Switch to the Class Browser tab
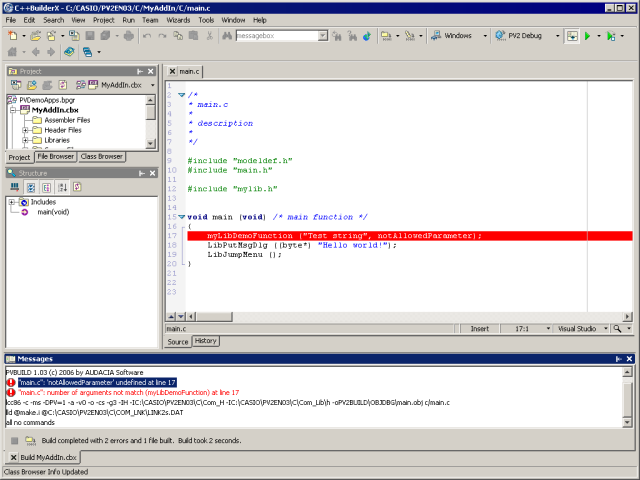The width and height of the screenshot is (640, 480). [101, 157]
